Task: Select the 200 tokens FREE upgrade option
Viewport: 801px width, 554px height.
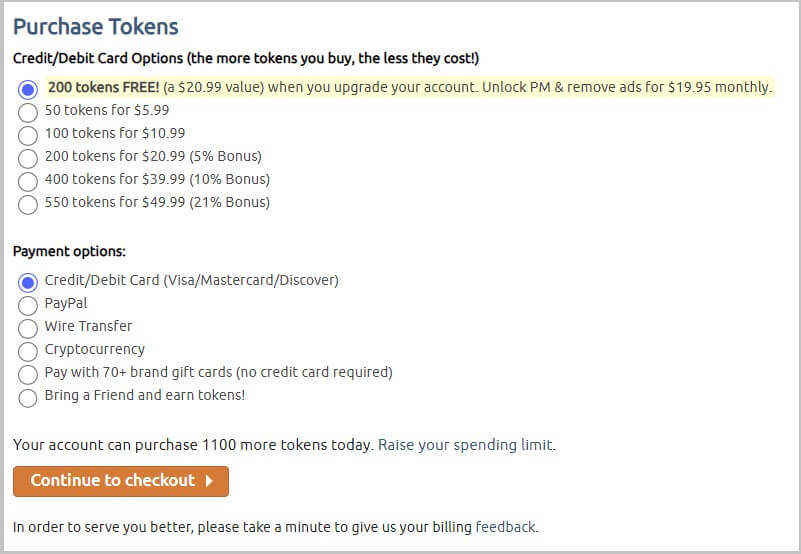Action: [28, 89]
